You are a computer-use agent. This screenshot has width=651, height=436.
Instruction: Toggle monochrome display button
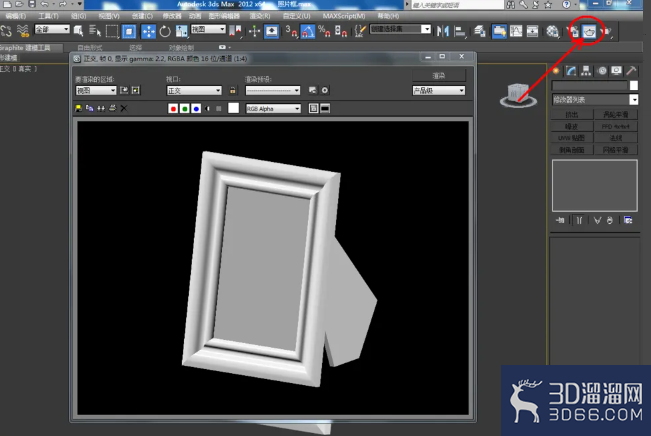(219, 108)
